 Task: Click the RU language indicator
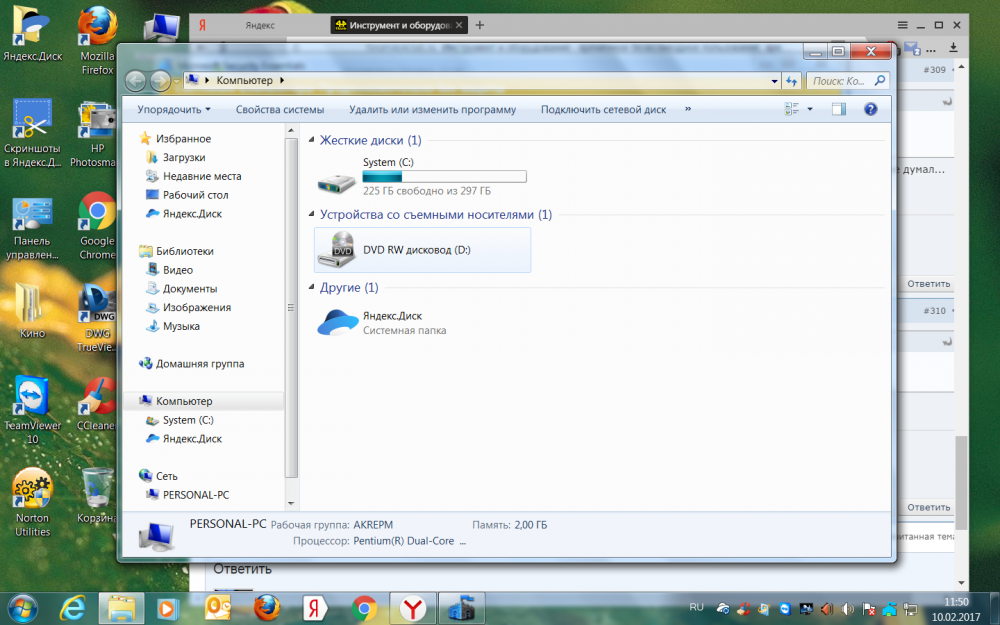696,607
